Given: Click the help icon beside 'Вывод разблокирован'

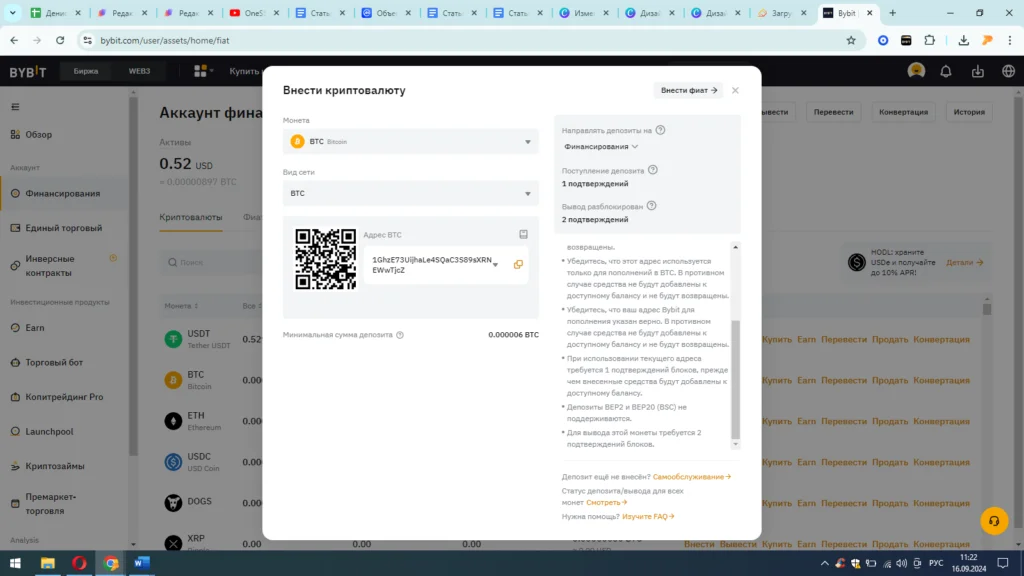Looking at the screenshot, I should pyautogui.click(x=651, y=206).
